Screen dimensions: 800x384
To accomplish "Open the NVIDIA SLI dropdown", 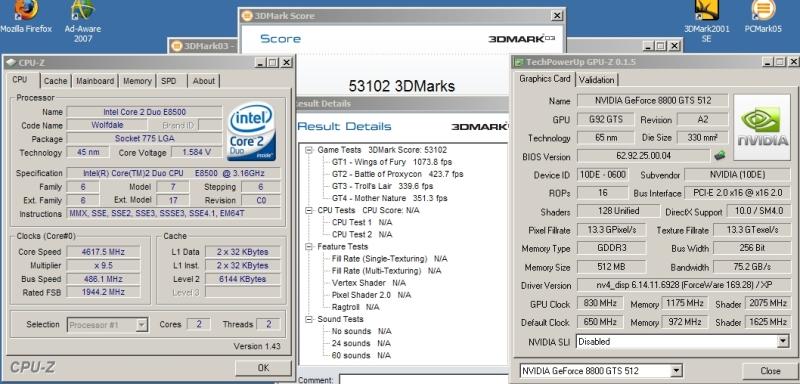I will click(784, 341).
